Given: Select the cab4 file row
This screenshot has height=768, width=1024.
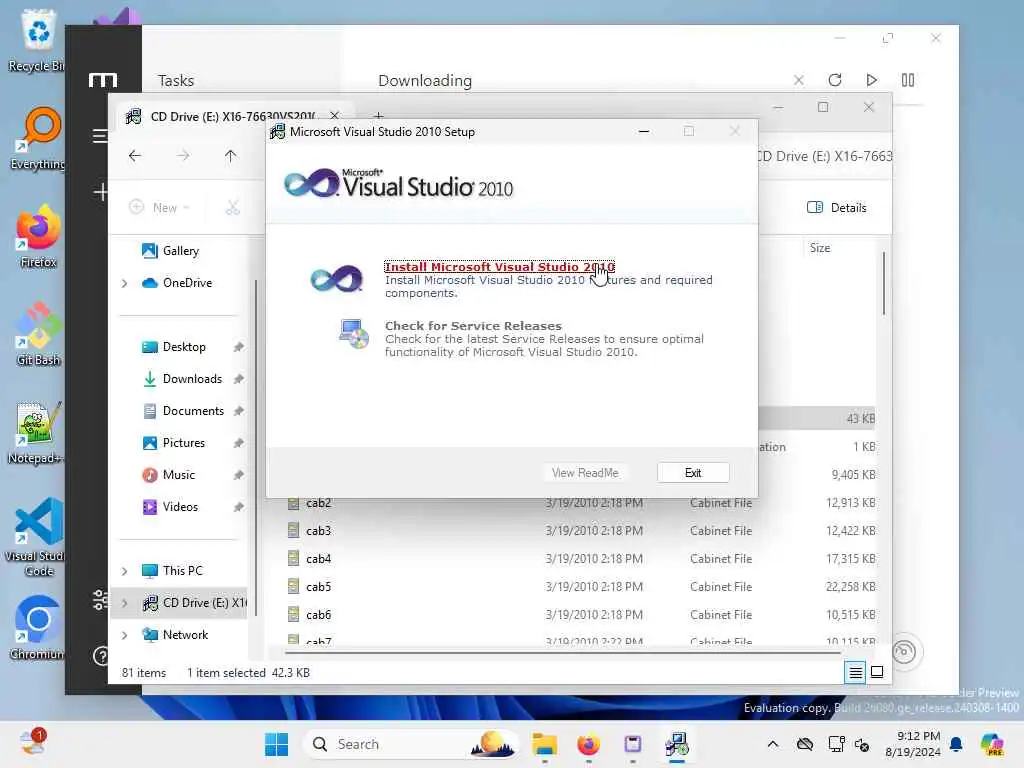Looking at the screenshot, I should coord(581,559).
